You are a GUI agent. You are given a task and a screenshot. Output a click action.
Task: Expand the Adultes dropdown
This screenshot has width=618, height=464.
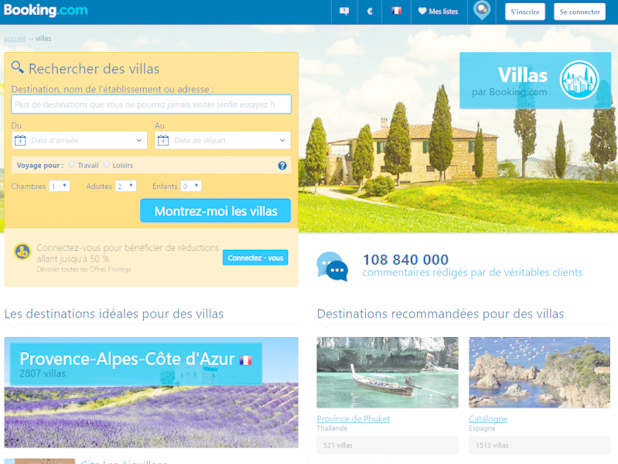click(125, 186)
